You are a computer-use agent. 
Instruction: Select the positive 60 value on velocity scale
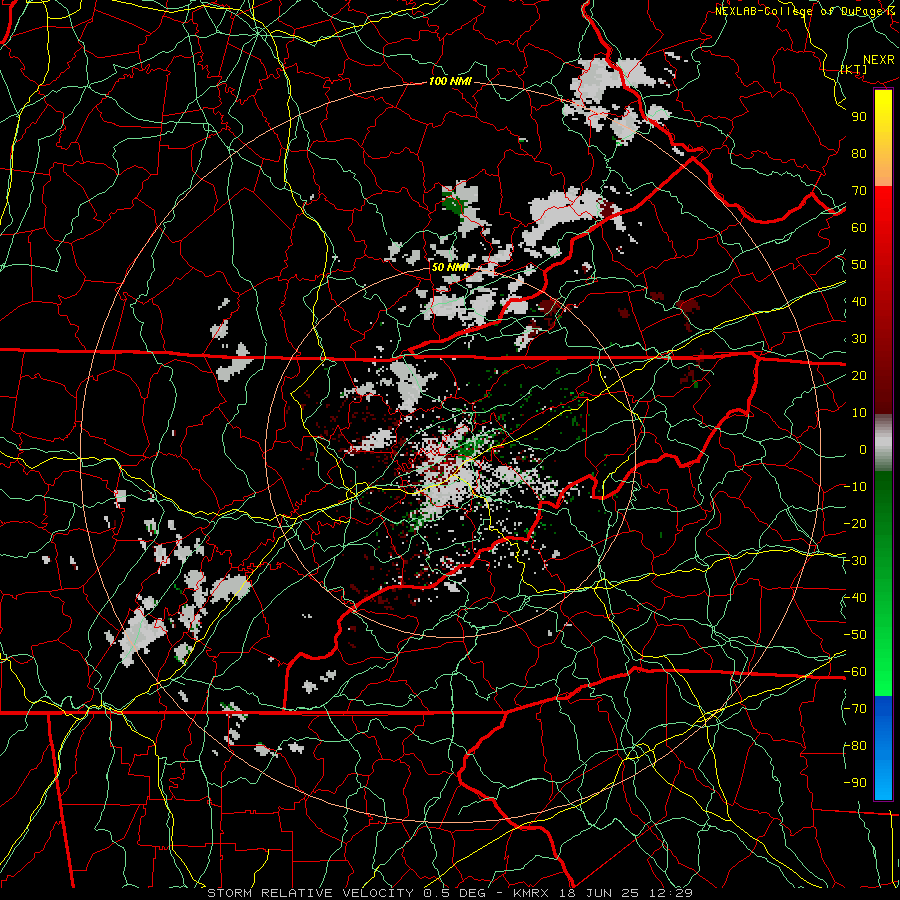(x=859, y=227)
